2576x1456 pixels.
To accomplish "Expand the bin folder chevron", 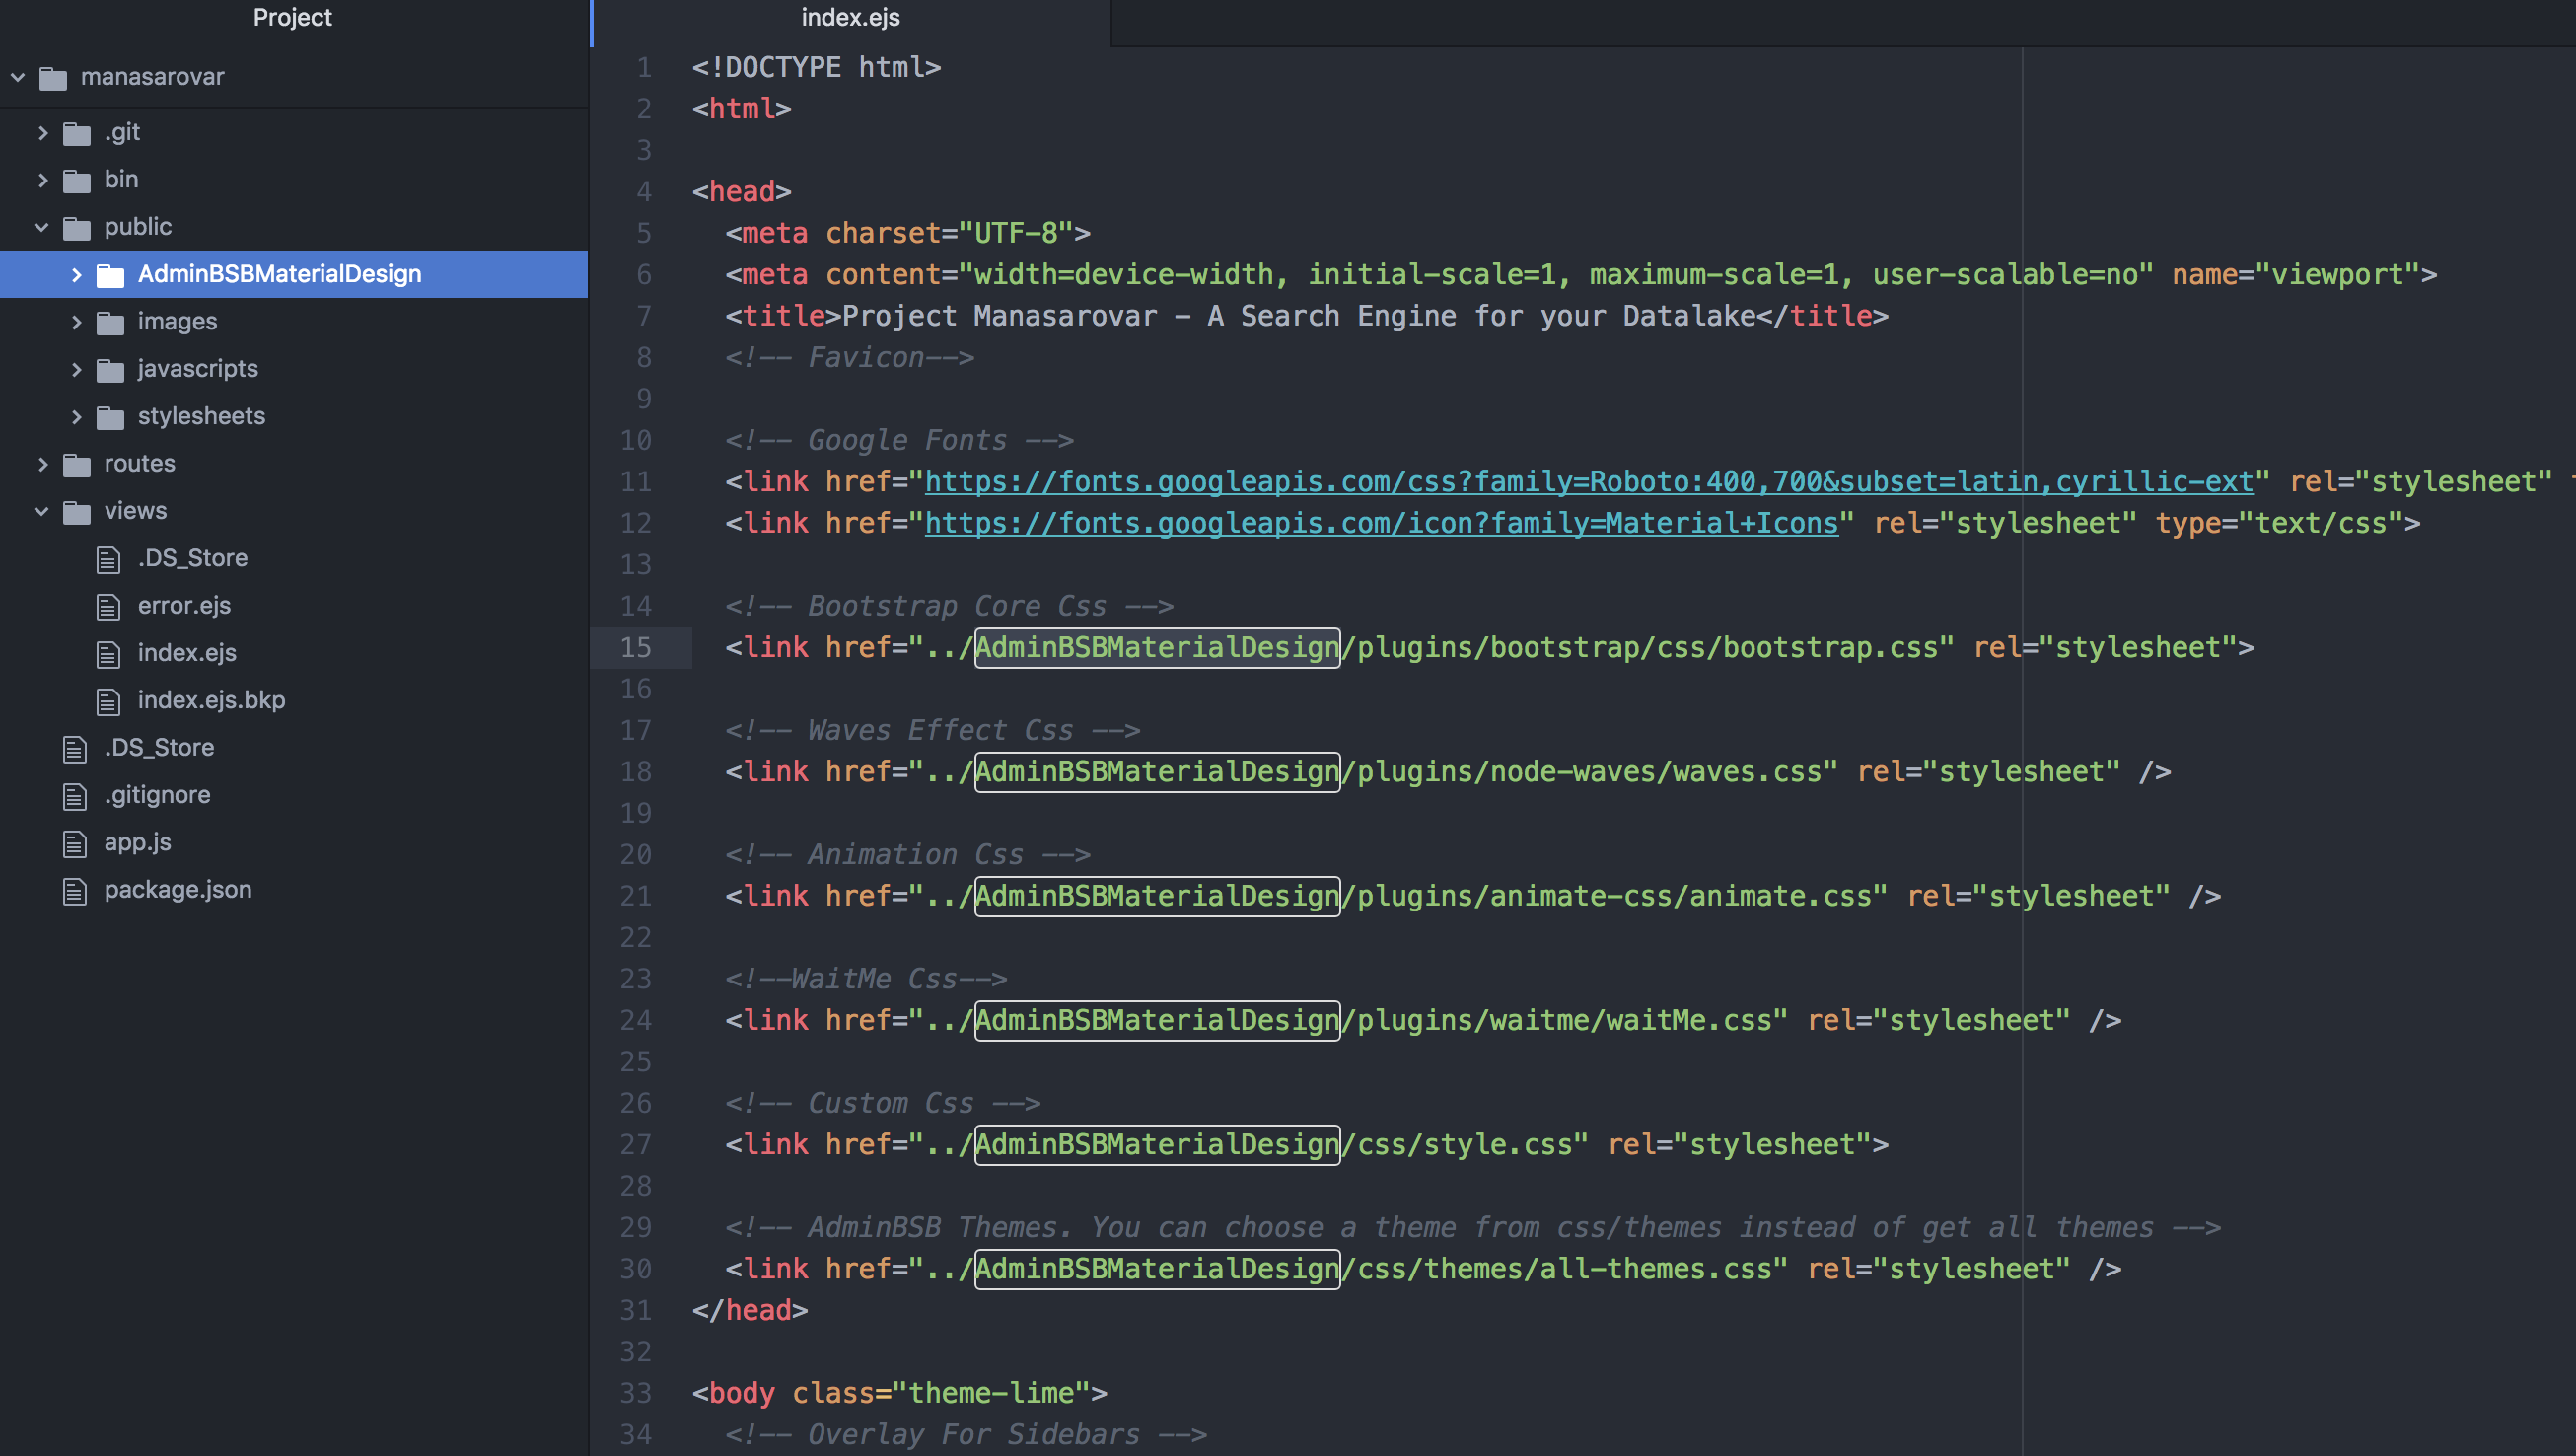I will click(x=42, y=180).
